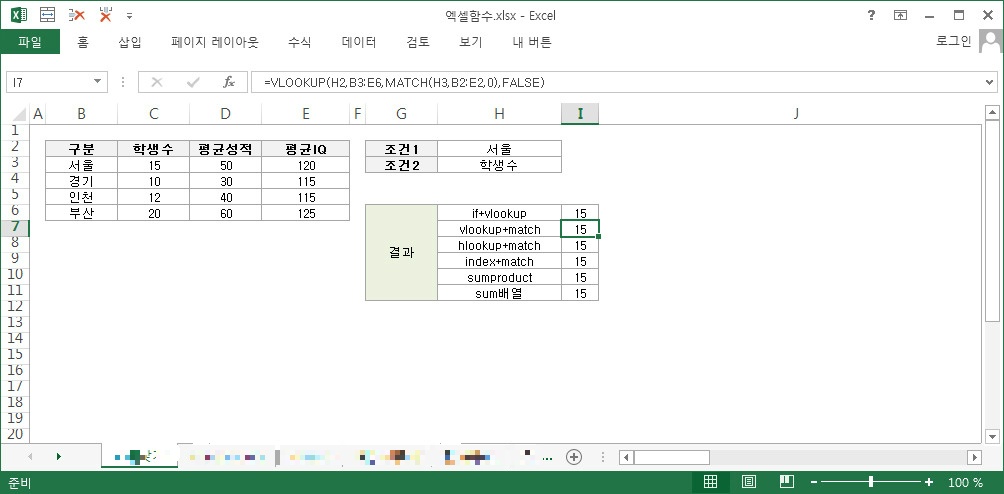
Task: Select column G header
Action: tap(401, 114)
